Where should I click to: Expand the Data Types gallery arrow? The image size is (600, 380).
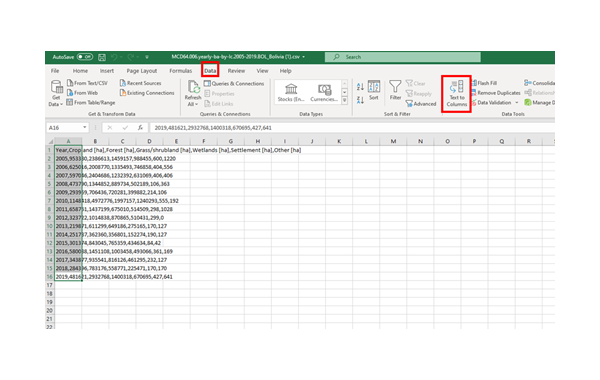[344, 101]
